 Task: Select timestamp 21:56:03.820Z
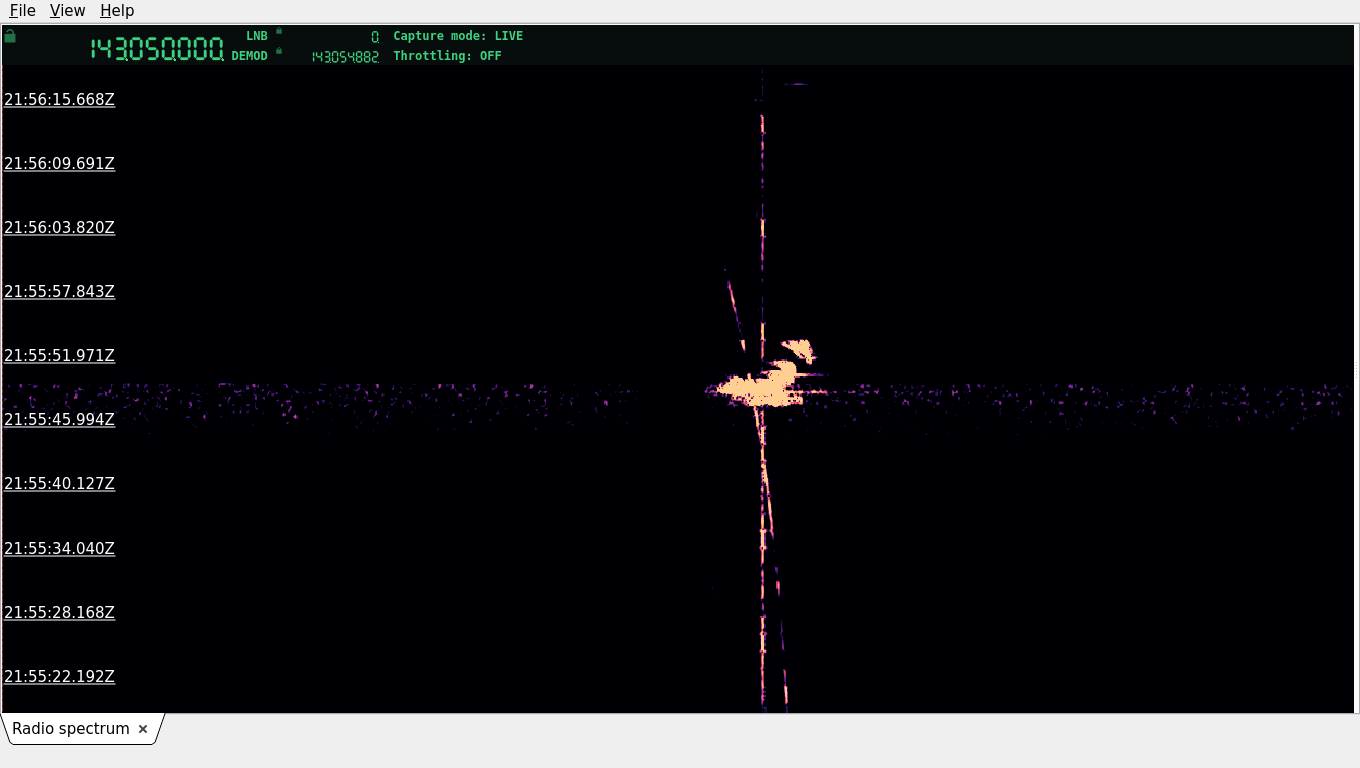click(60, 227)
